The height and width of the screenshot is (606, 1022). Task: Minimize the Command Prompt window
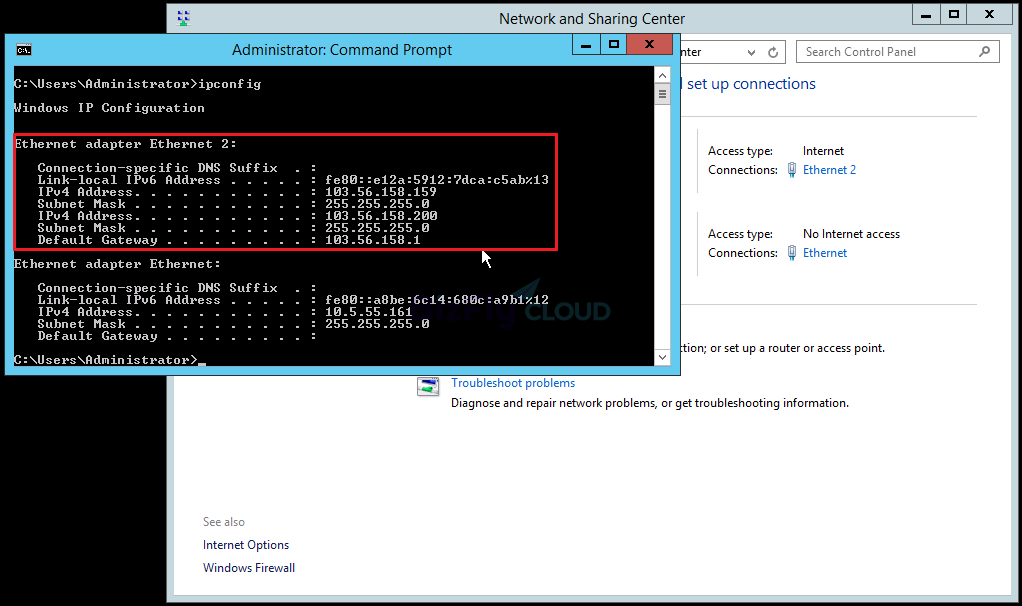(x=586, y=44)
